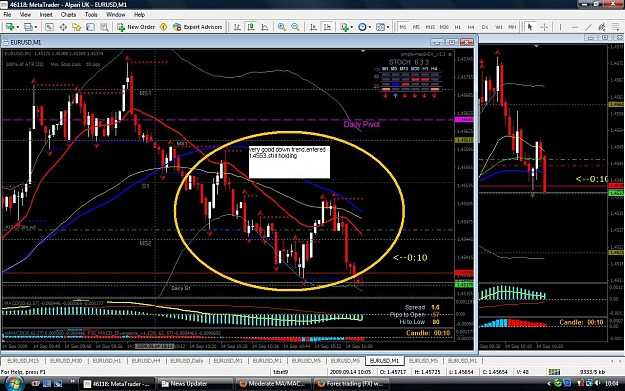Image resolution: width=625 pixels, height=391 pixels.
Task: Switch to the EURUSD,H4 chart tab
Action: (146, 361)
